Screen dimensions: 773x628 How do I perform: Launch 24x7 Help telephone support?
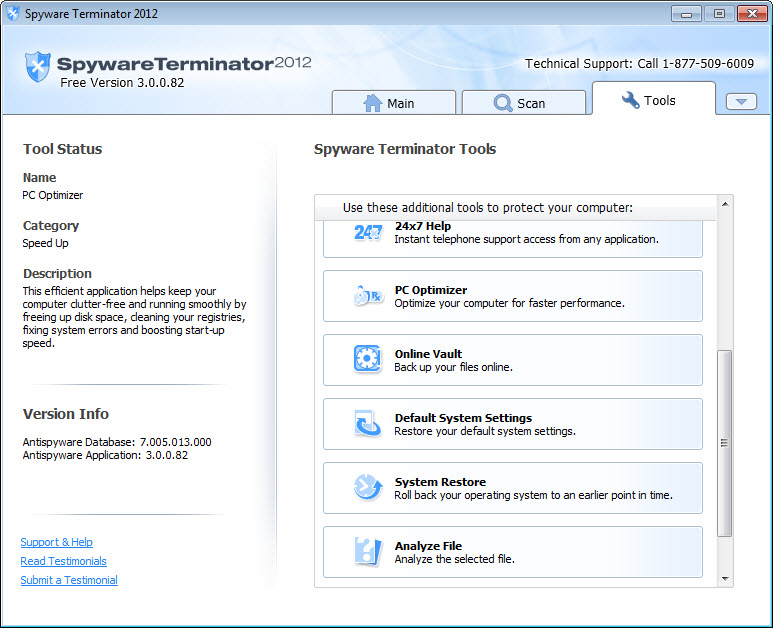pos(513,239)
